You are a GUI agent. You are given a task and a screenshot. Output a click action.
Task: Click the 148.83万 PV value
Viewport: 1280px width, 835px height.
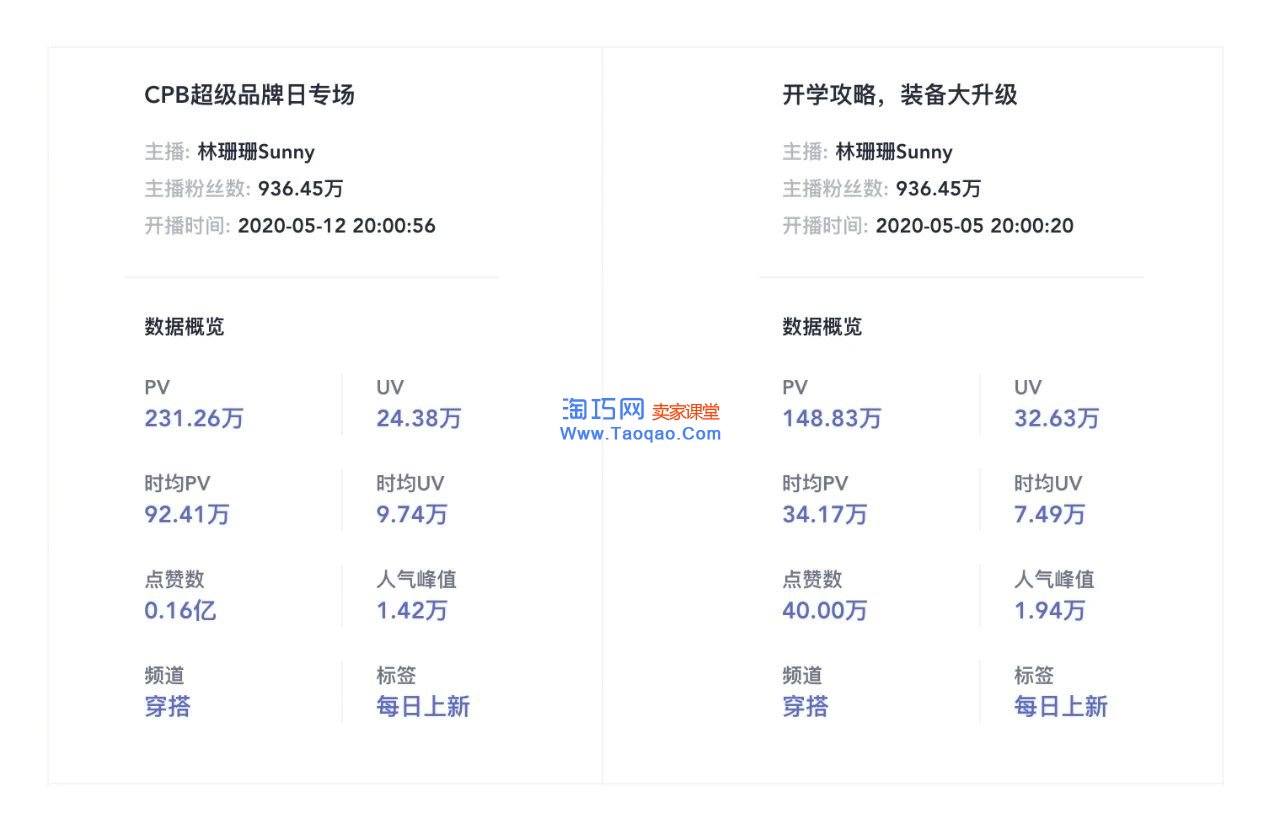(x=831, y=418)
